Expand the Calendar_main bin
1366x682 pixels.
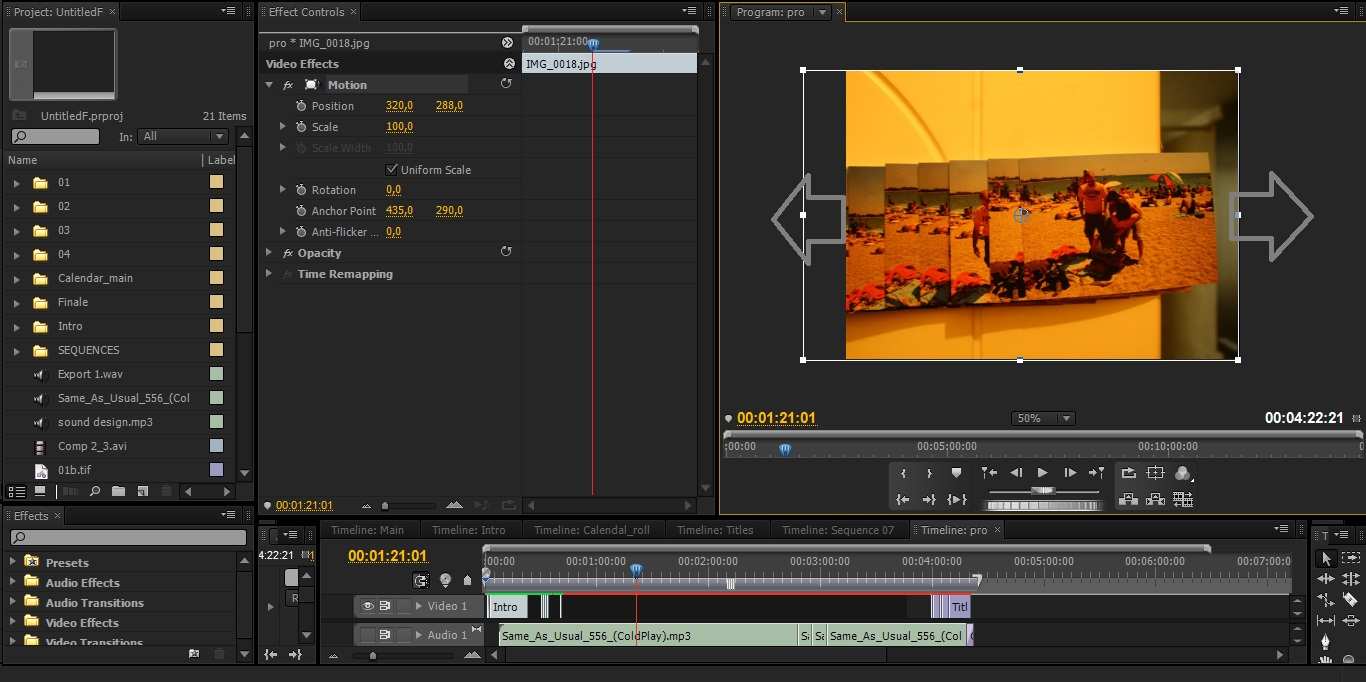16,278
